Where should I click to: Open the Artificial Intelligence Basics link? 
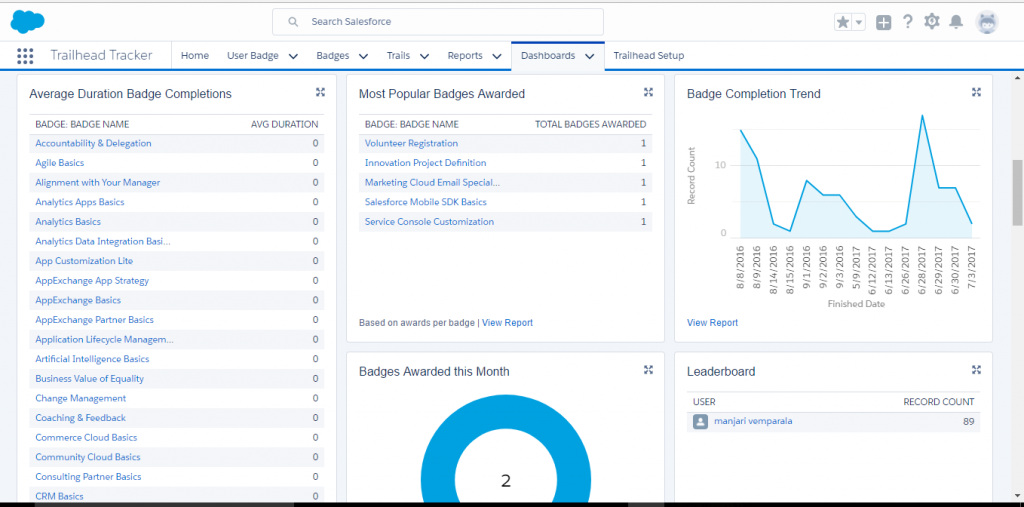pyautogui.click(x=92, y=359)
